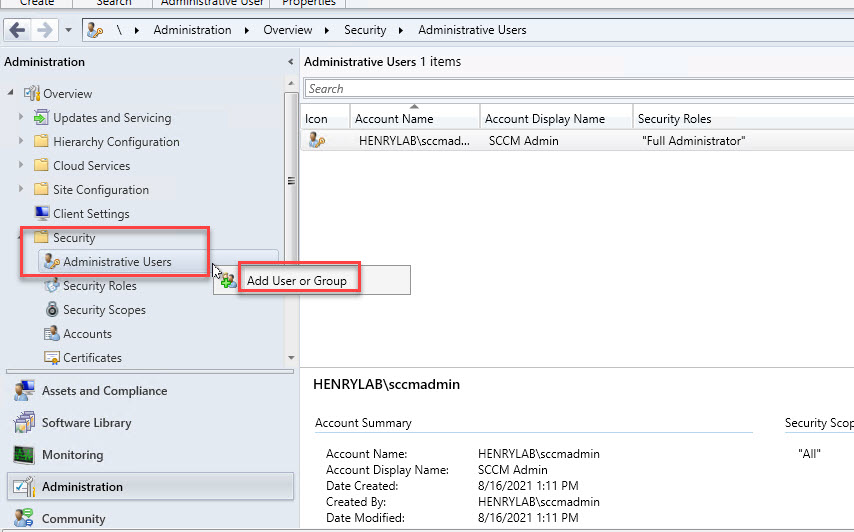This screenshot has width=854, height=532.
Task: Click the Security Roles icon
Action: pyautogui.click(x=52, y=286)
